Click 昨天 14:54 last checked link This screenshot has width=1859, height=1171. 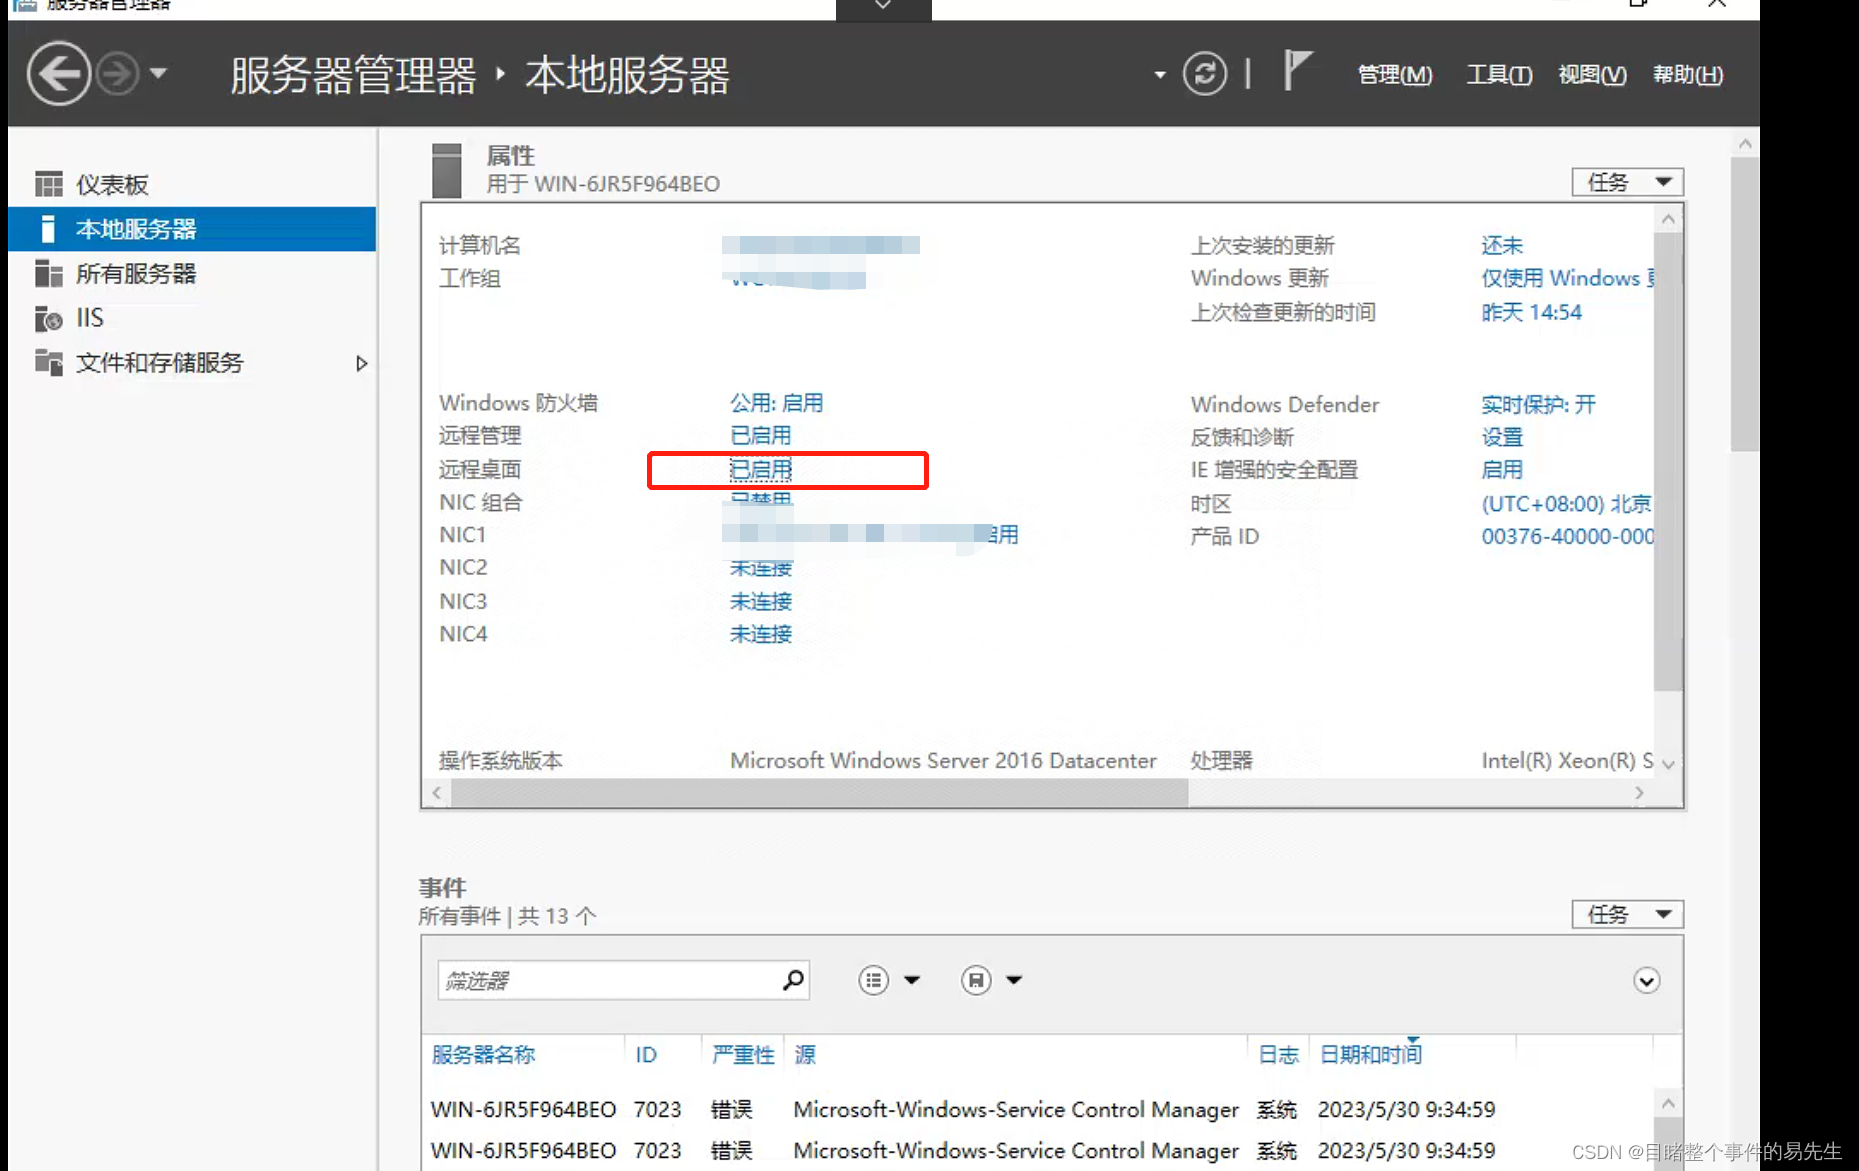coord(1532,312)
